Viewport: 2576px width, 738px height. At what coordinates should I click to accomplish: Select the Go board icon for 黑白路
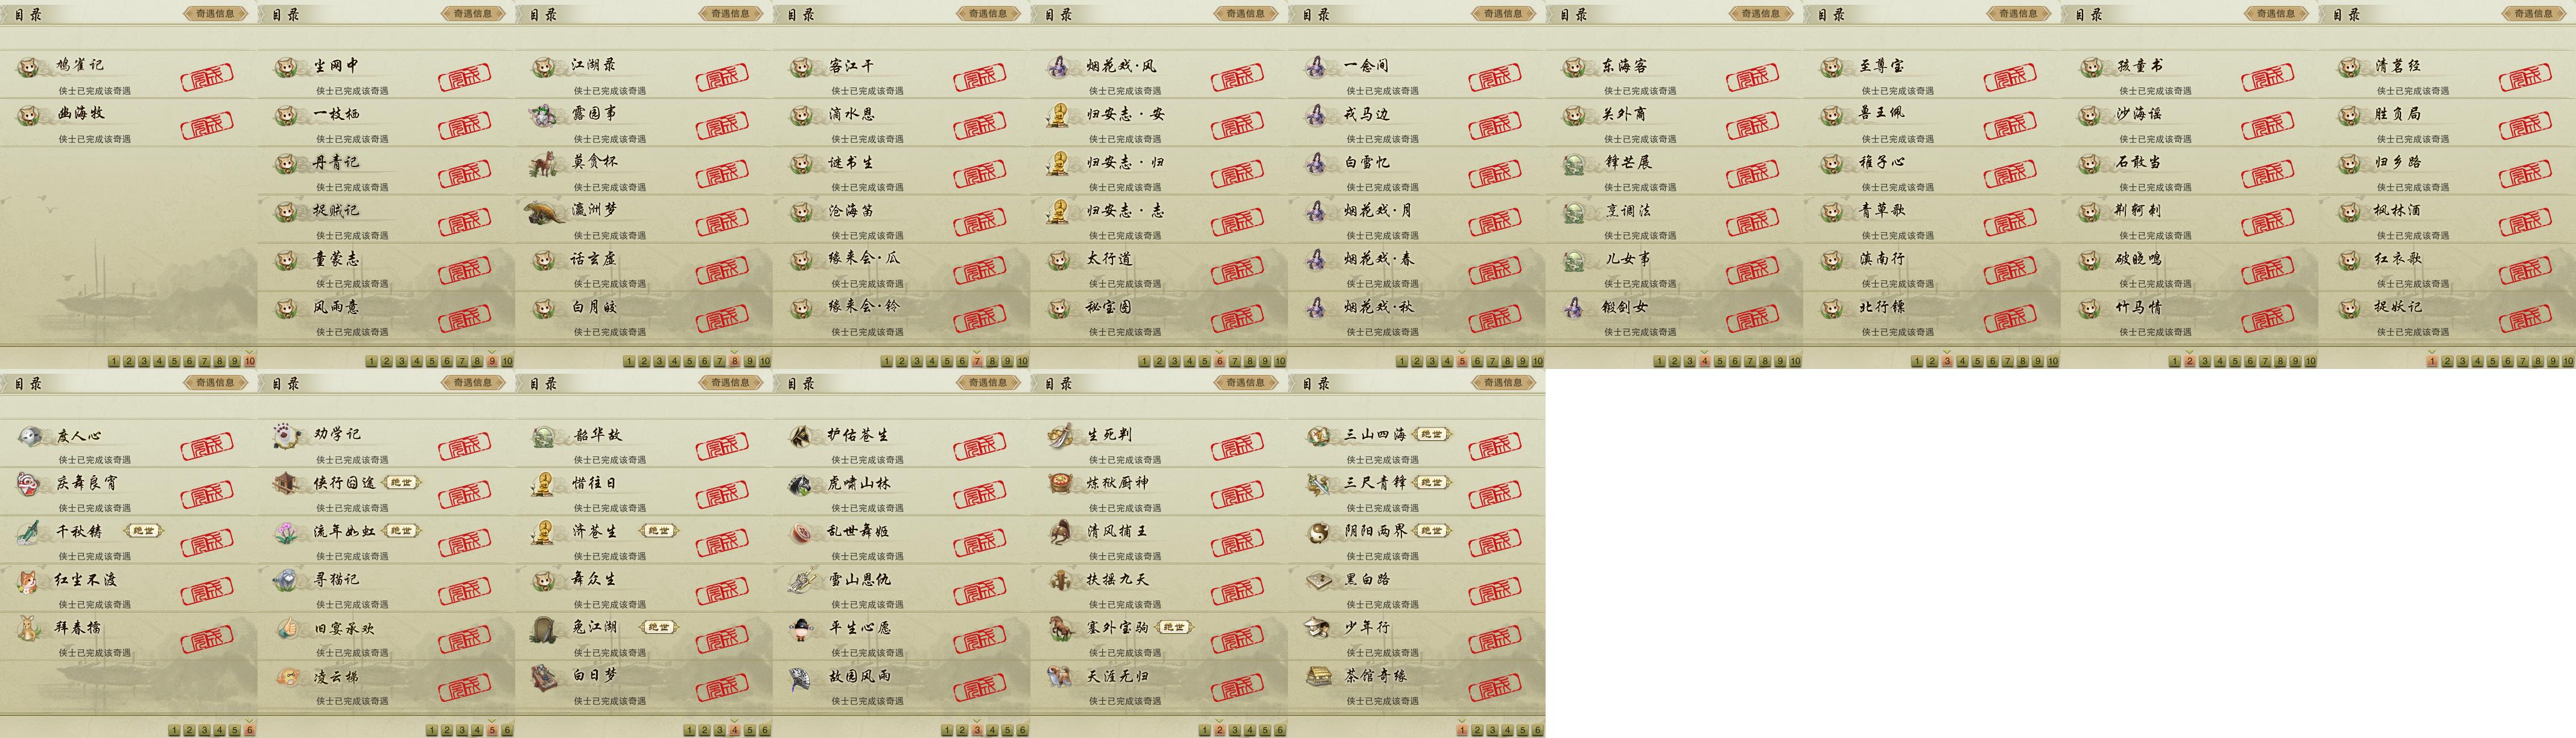(1317, 581)
